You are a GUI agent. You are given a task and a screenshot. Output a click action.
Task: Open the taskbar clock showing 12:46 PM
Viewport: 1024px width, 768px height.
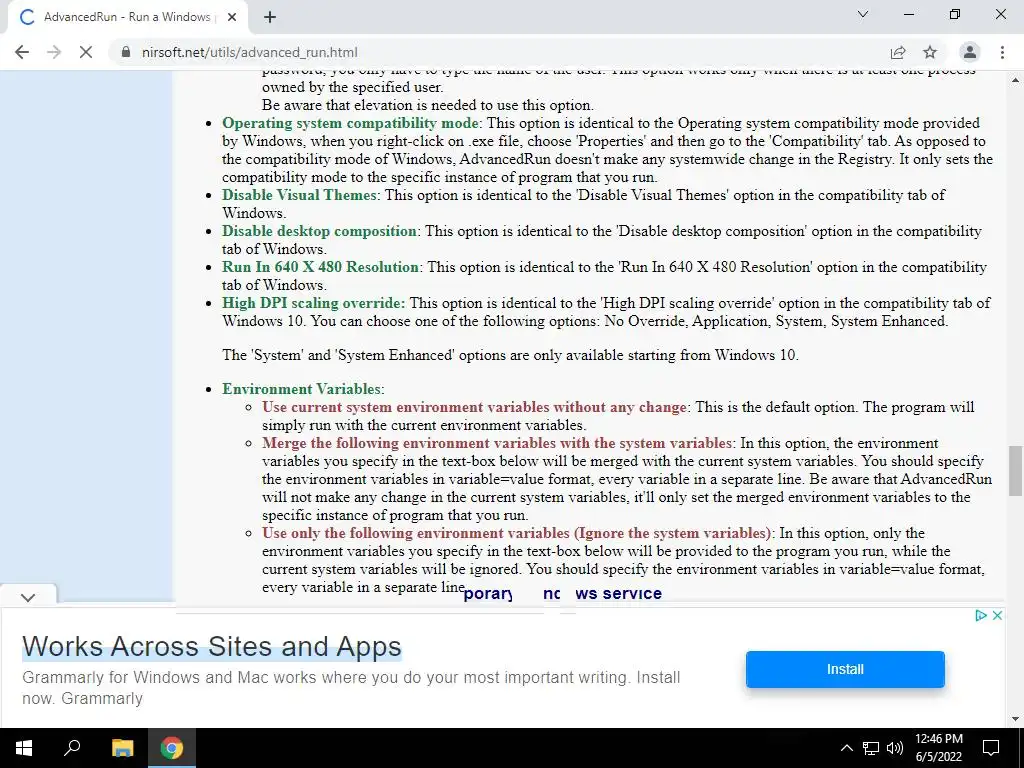(x=938, y=748)
